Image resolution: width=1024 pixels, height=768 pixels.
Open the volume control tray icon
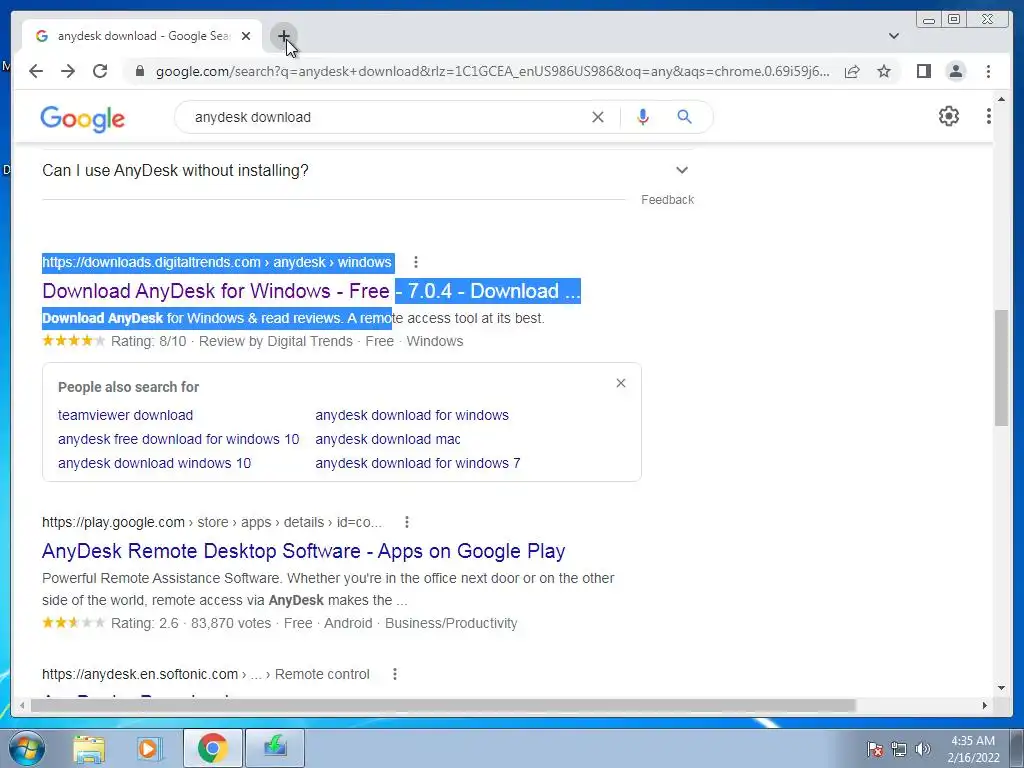[923, 749]
